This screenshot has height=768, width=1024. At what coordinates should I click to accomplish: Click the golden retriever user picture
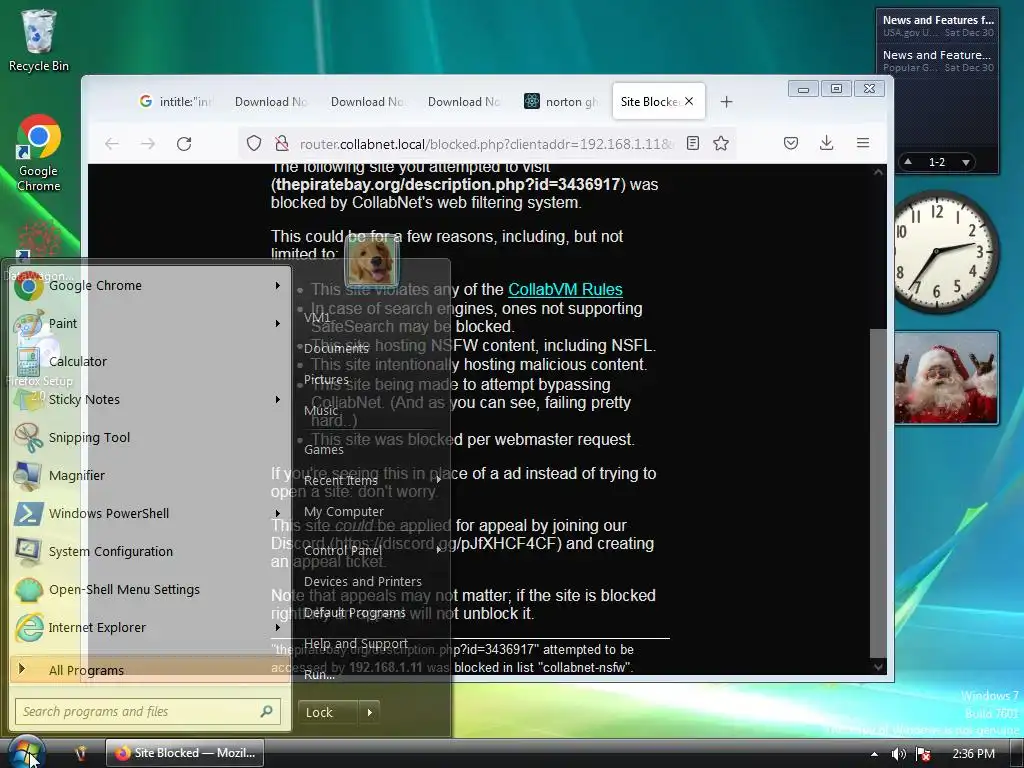pyautogui.click(x=372, y=261)
